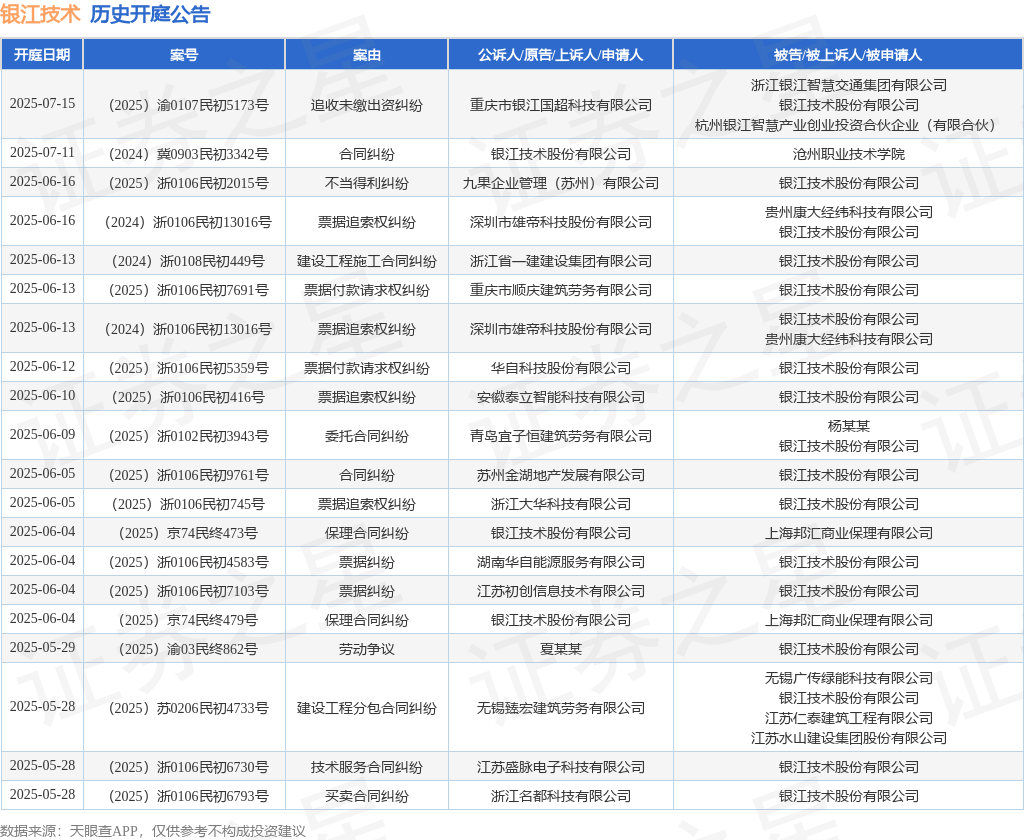Click the cause cell 买卖合同纠纷
The image size is (1024, 840).
point(366,796)
